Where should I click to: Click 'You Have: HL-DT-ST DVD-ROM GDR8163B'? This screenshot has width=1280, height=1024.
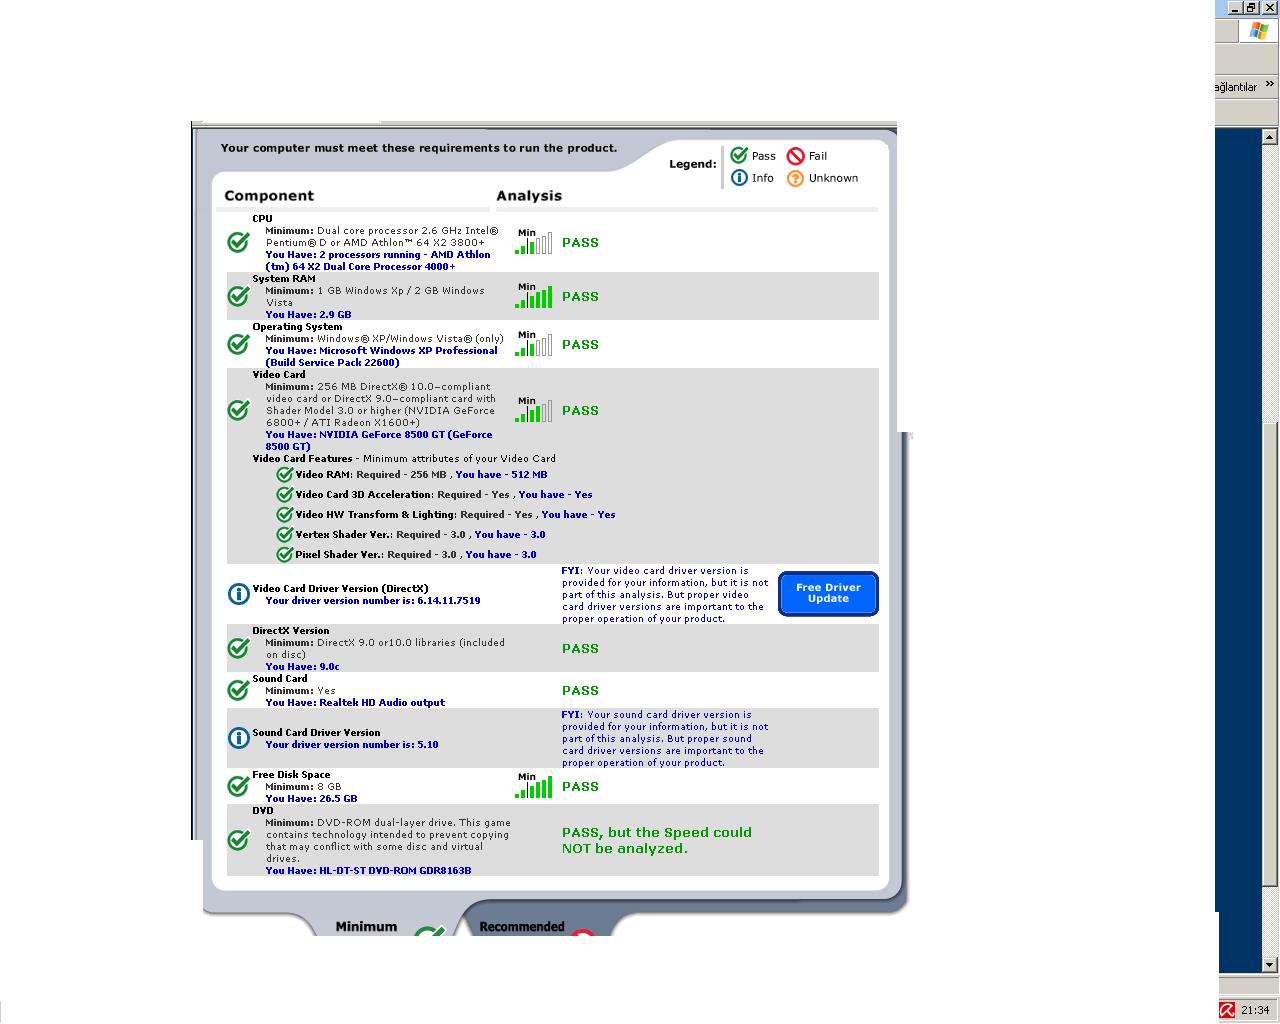point(368,870)
